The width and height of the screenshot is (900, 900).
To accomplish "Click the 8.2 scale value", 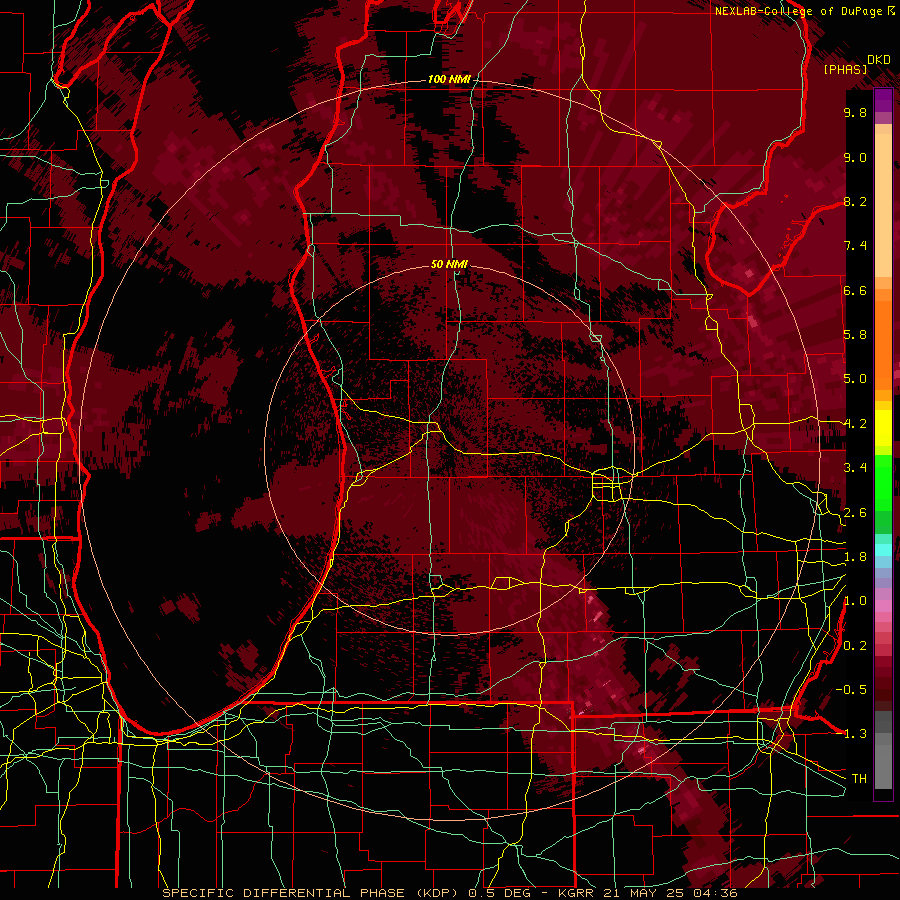I will click(855, 201).
